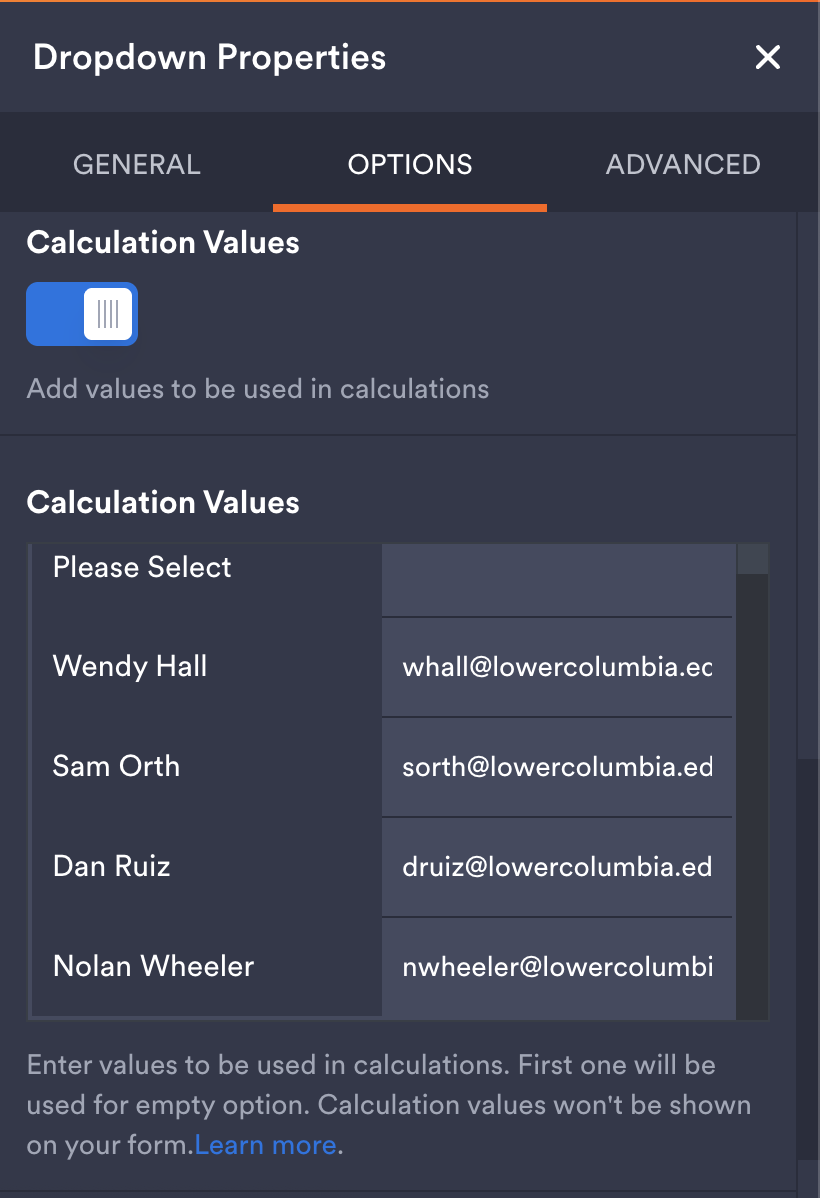Edit Wendy Hall's calculation value field
Image resolution: width=820 pixels, height=1198 pixels.
556,667
